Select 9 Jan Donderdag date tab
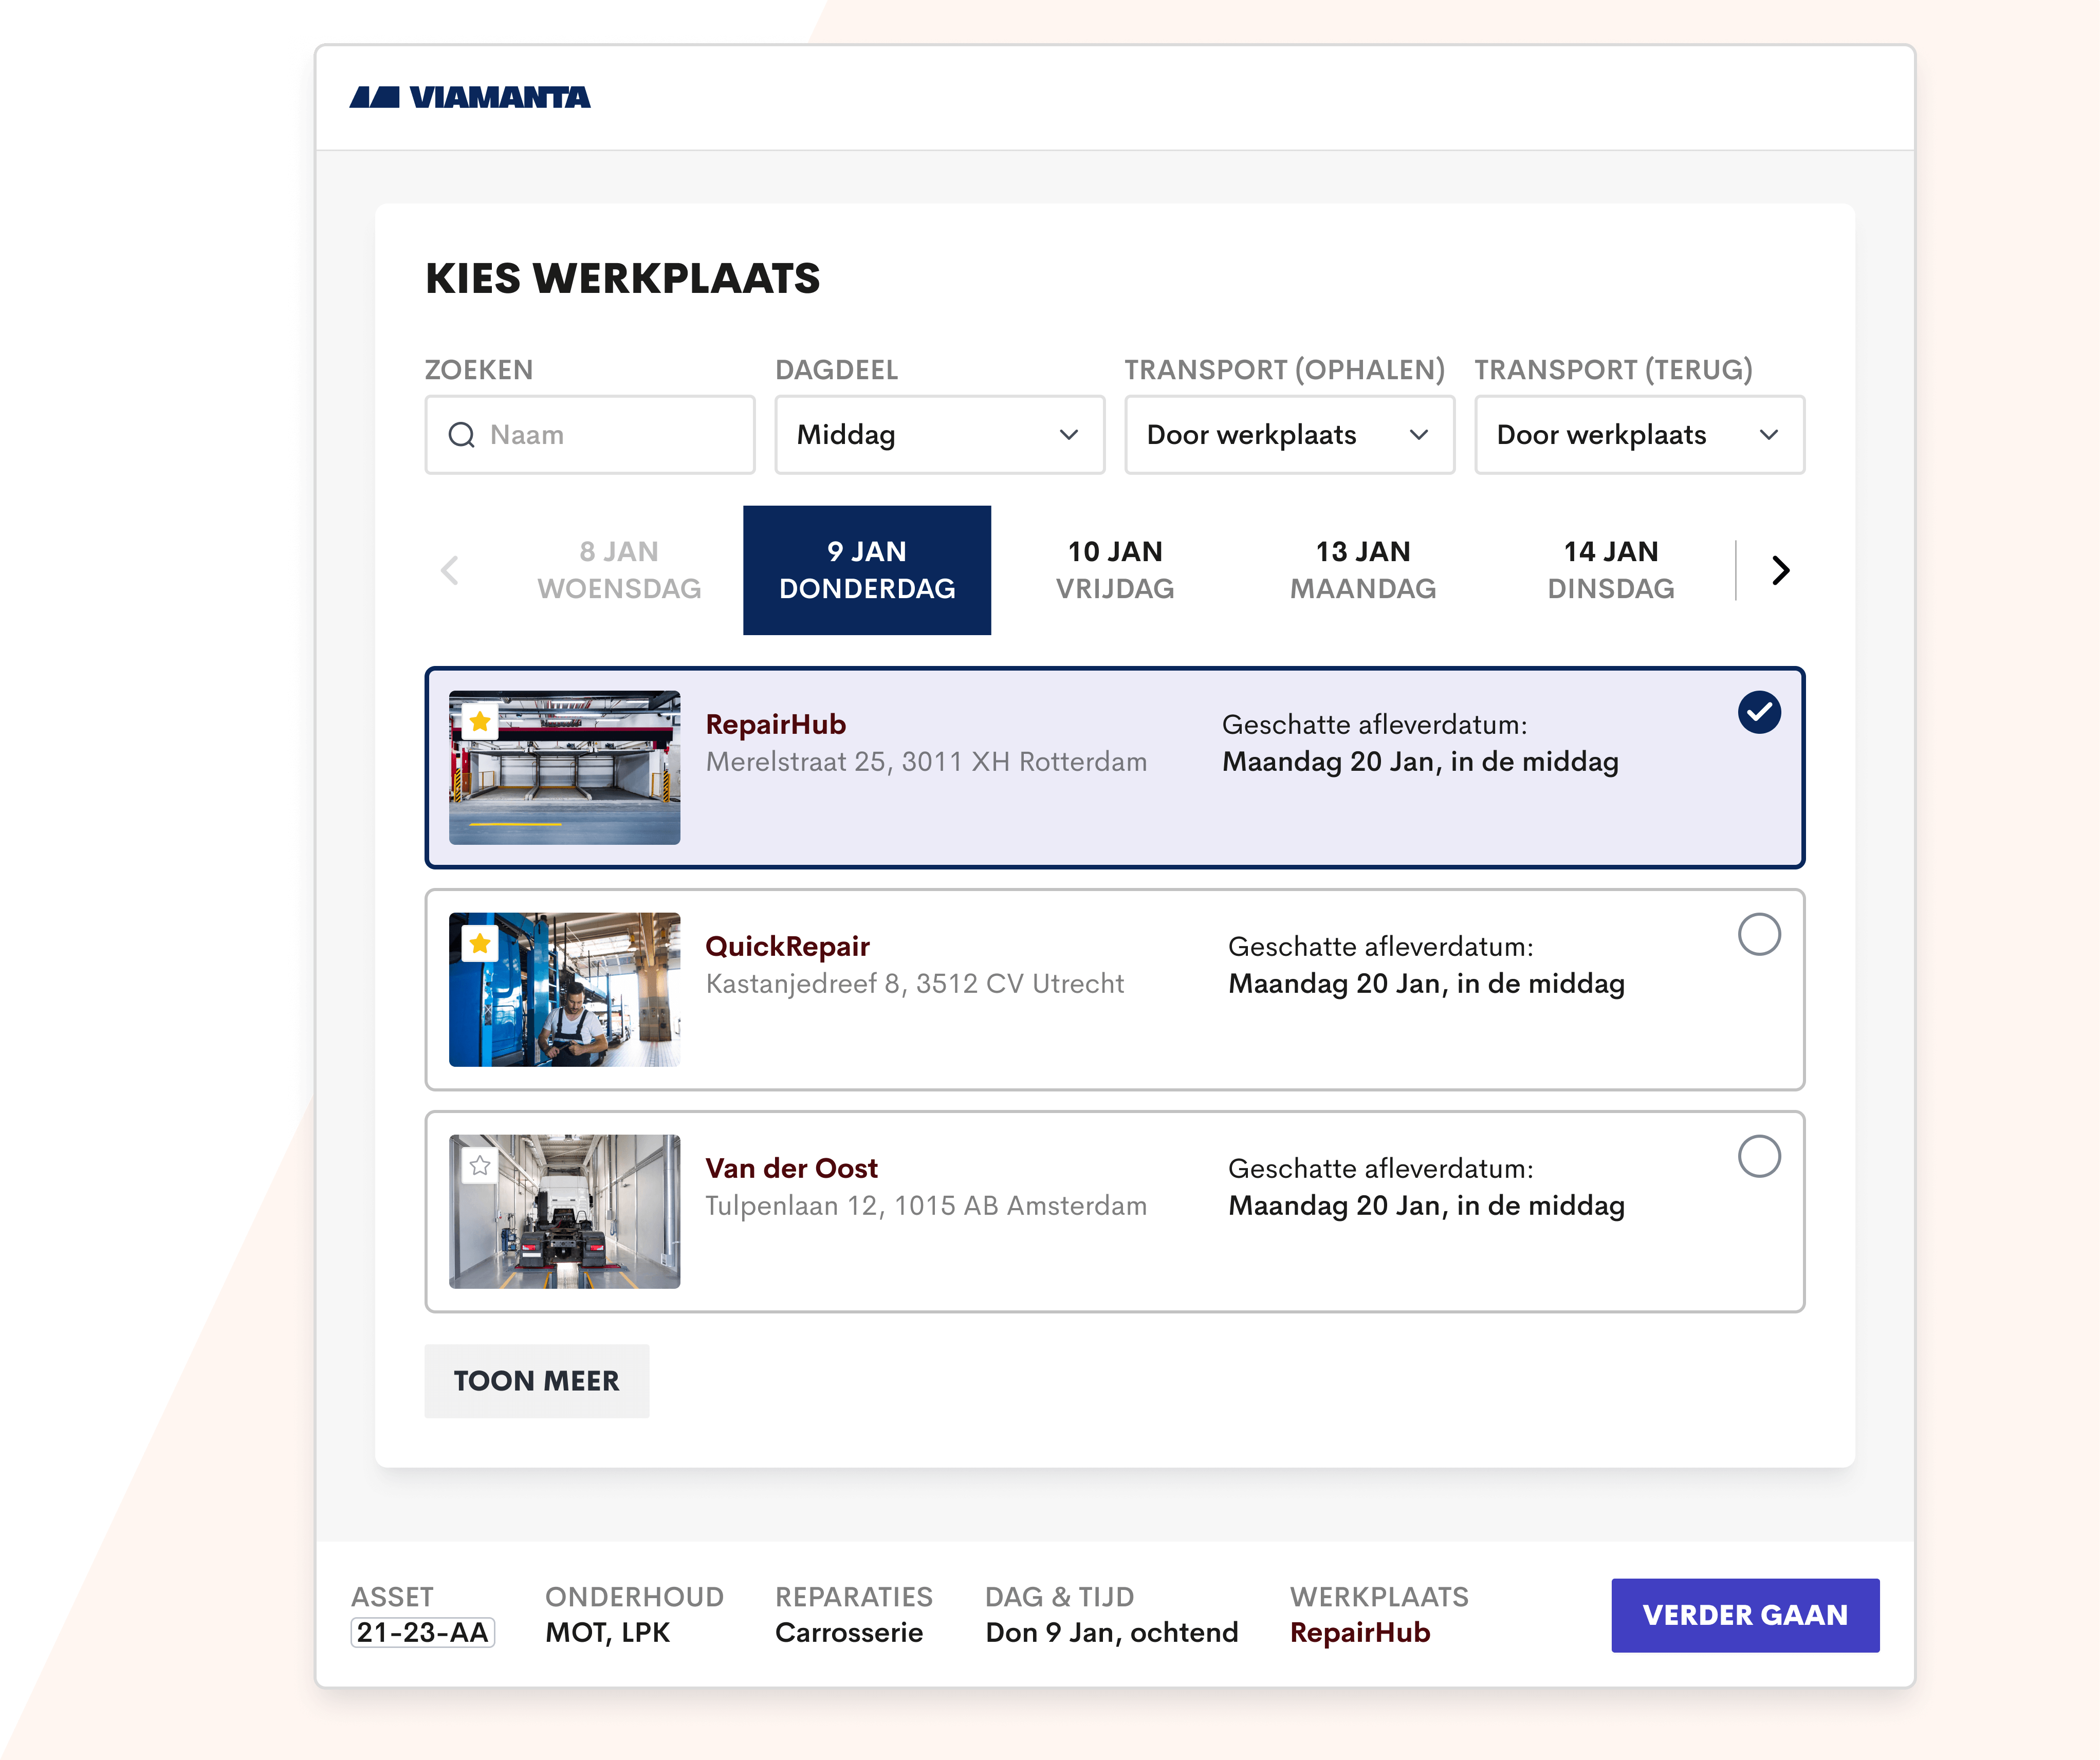Viewport: 2100px width, 1760px height. (867, 570)
